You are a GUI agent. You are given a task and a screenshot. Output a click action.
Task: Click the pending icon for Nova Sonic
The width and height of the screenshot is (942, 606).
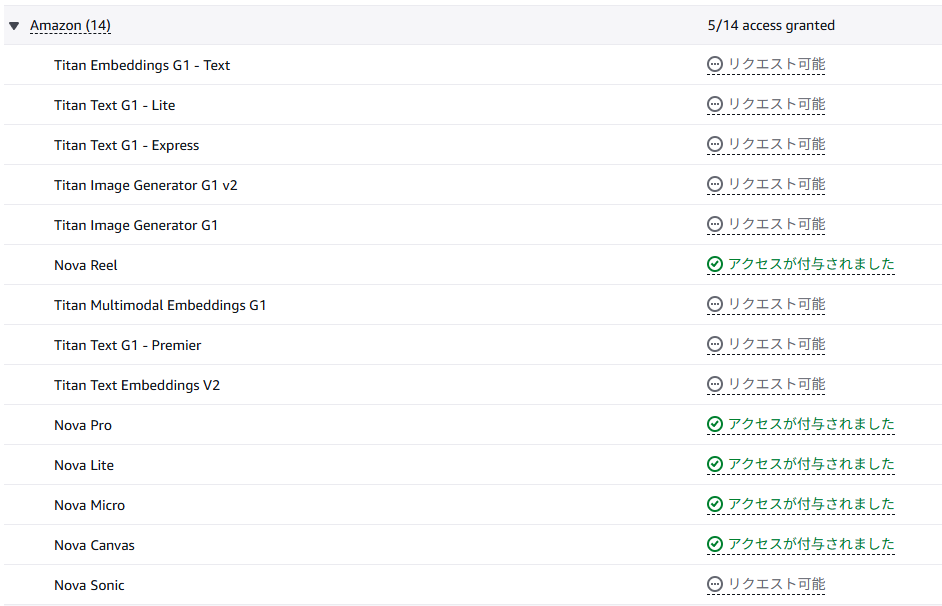click(715, 584)
